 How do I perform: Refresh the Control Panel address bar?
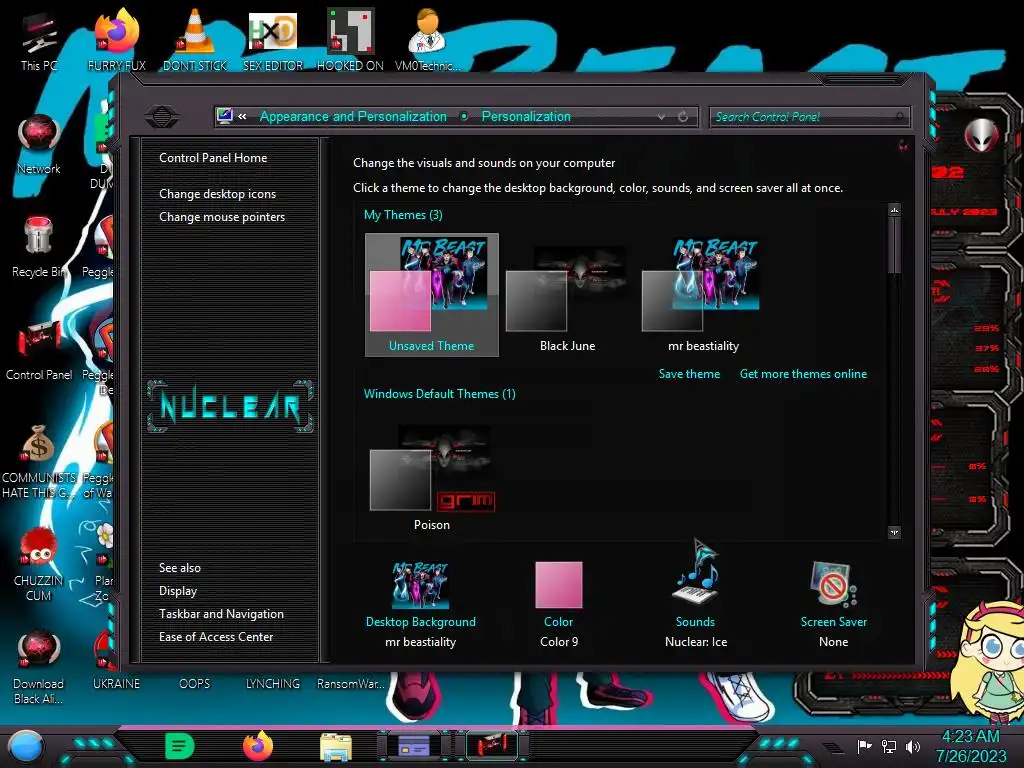pyautogui.click(x=683, y=116)
